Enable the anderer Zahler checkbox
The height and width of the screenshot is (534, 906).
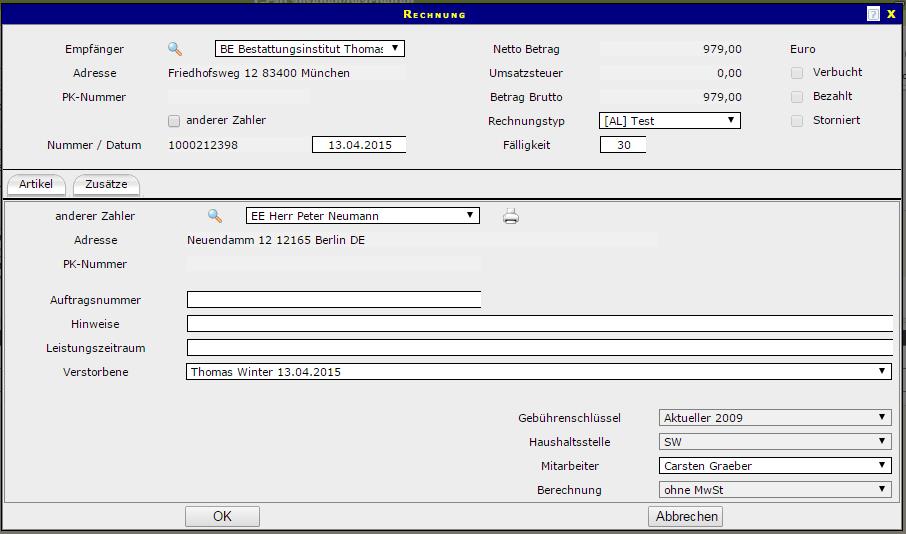point(174,121)
